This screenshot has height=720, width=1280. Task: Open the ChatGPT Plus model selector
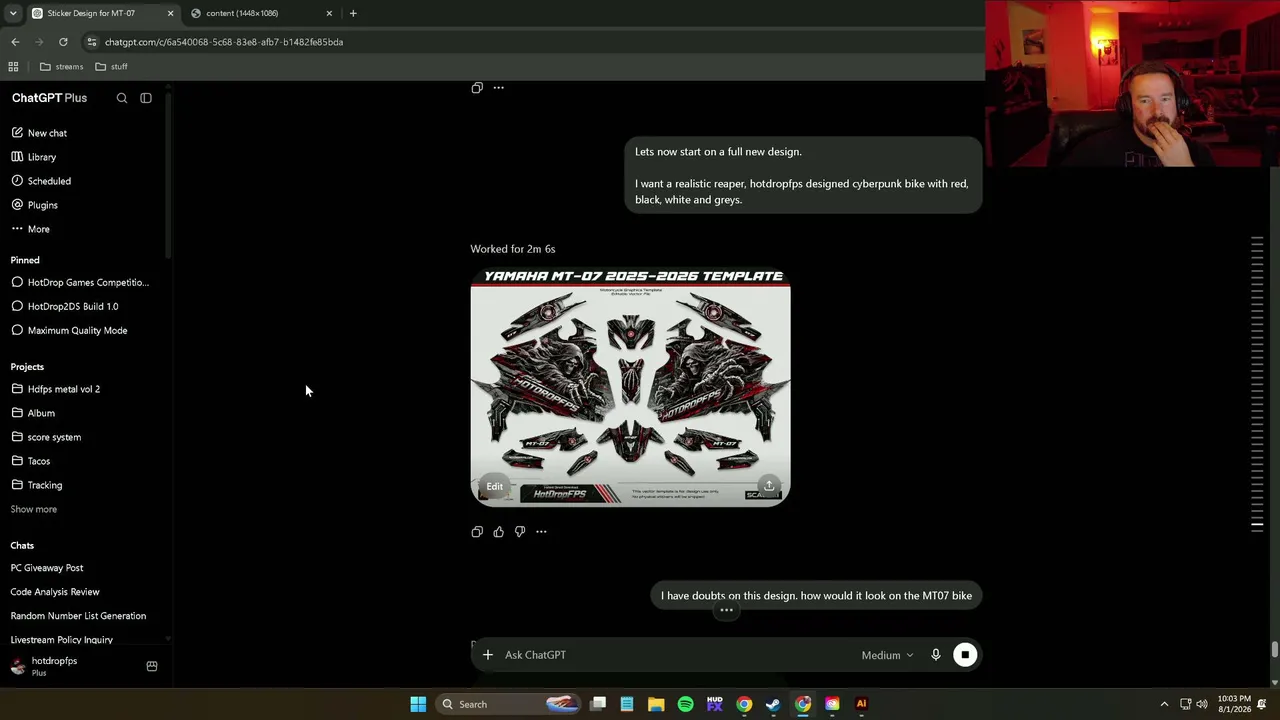[49, 98]
